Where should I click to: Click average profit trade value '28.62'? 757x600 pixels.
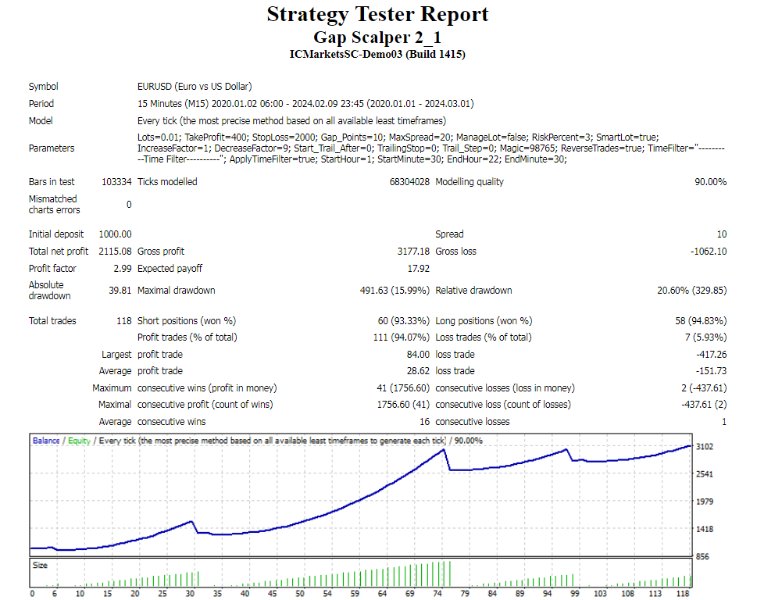[418, 371]
